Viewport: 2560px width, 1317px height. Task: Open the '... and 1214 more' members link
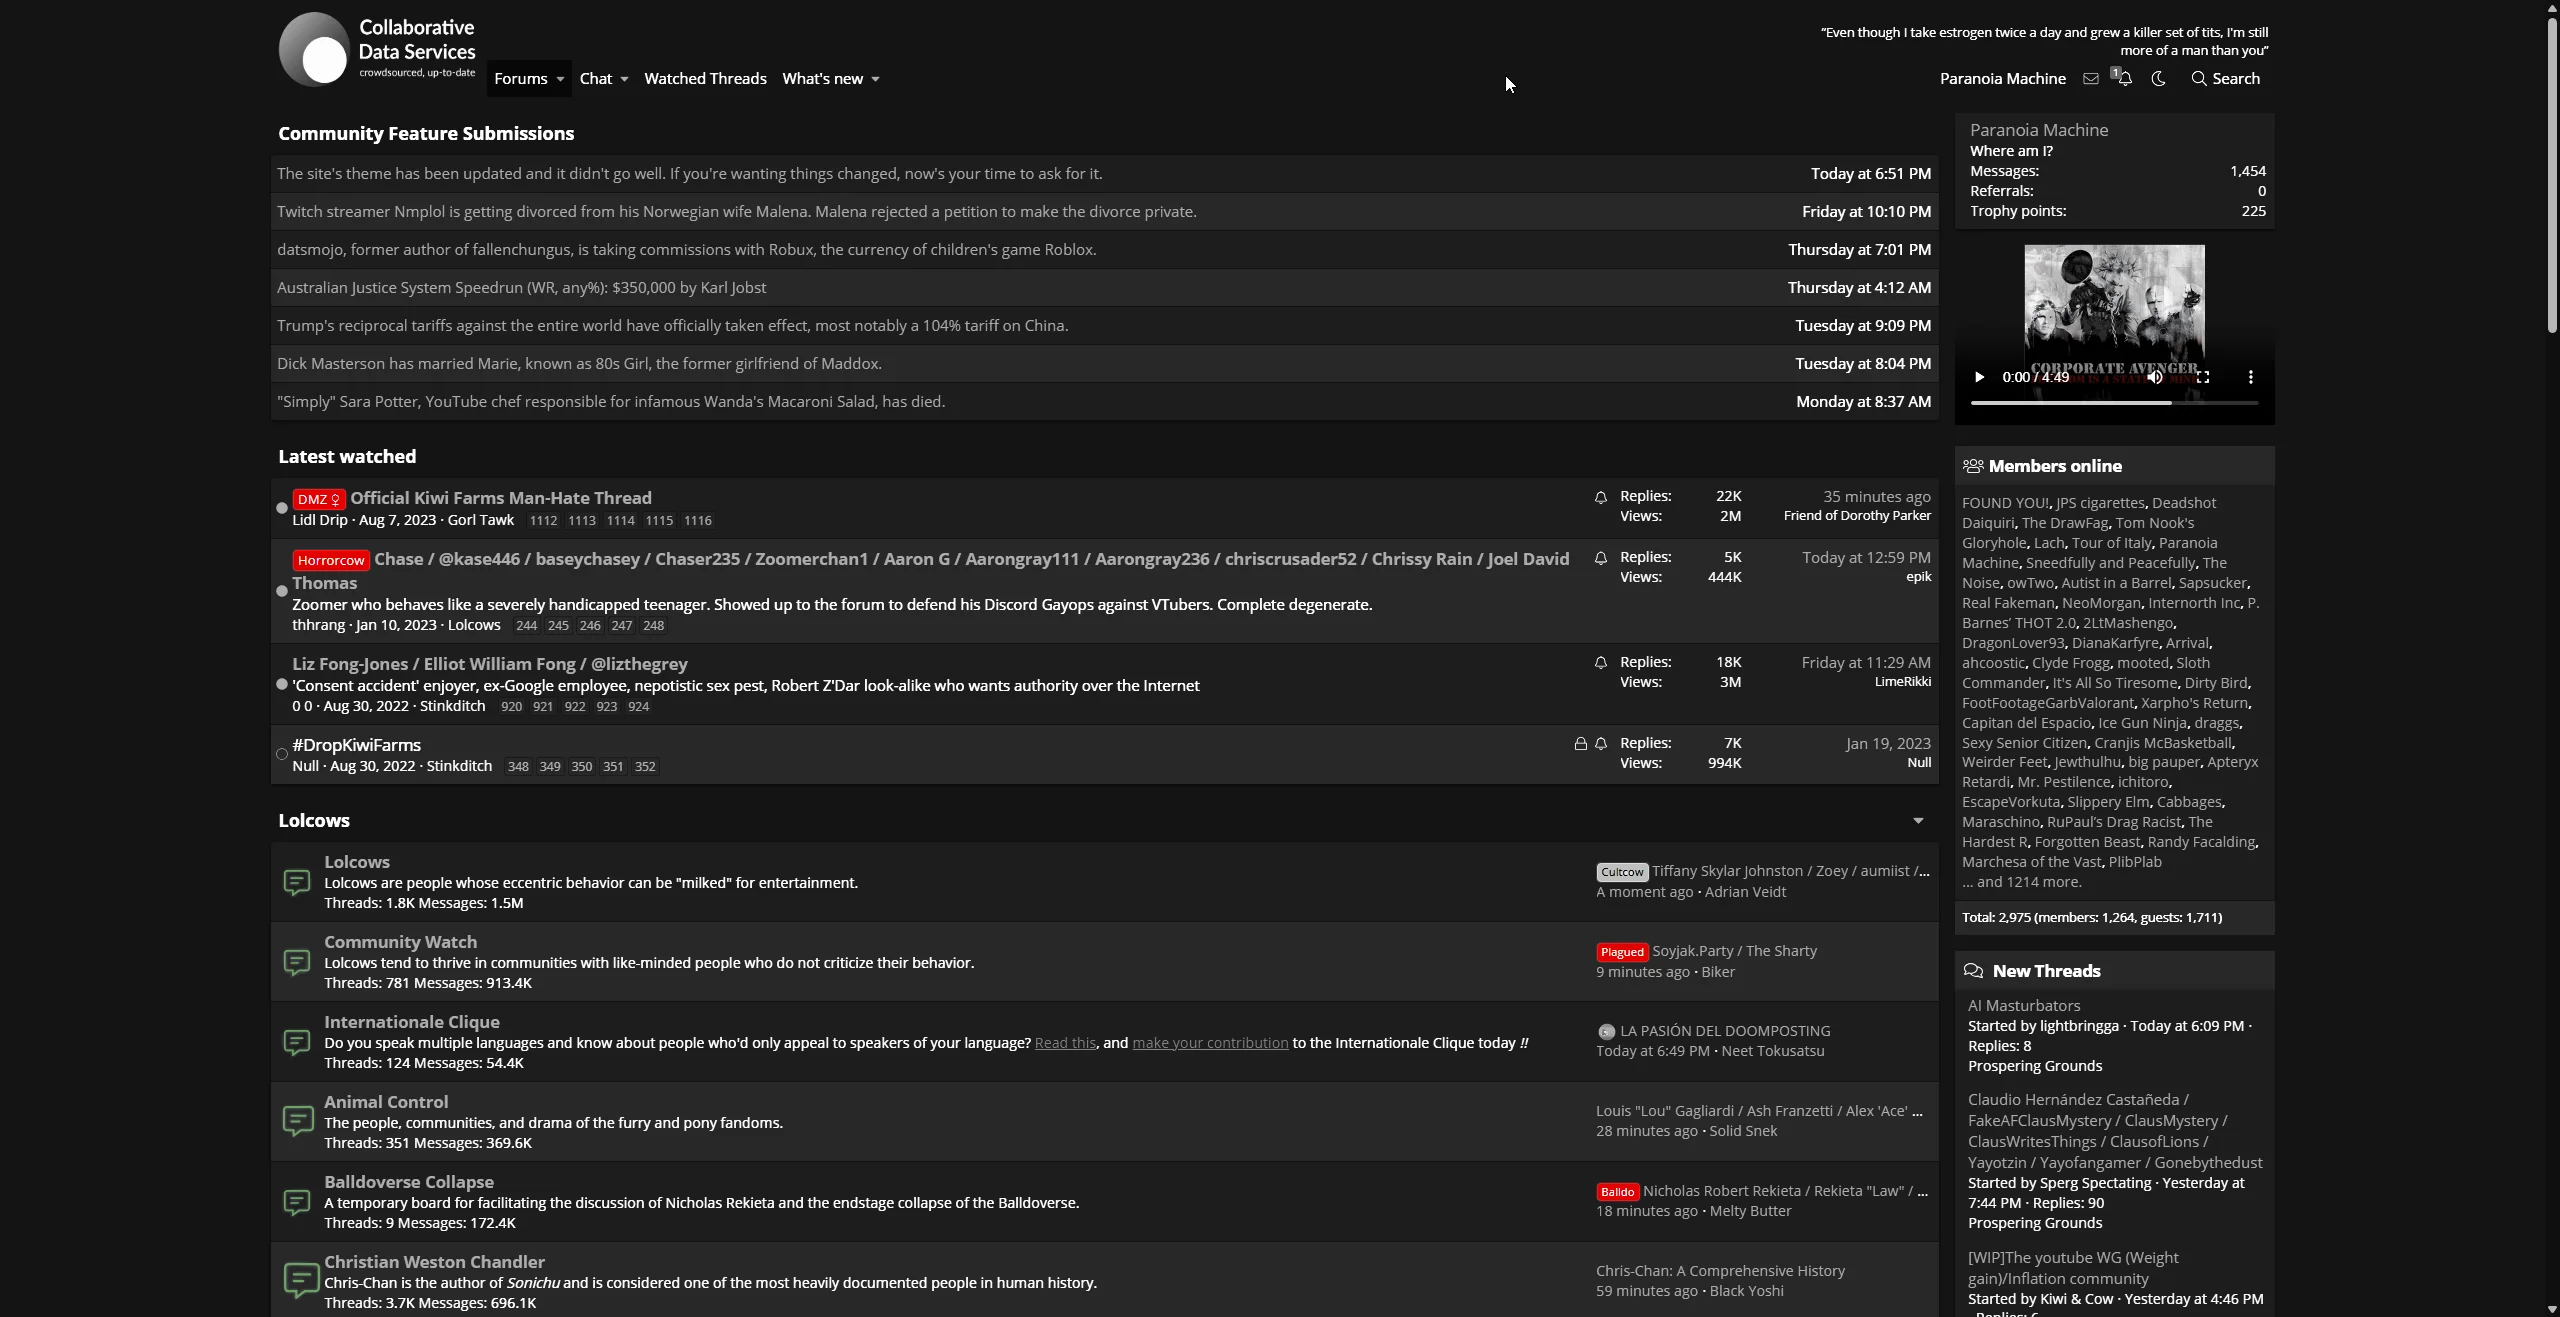(2022, 882)
